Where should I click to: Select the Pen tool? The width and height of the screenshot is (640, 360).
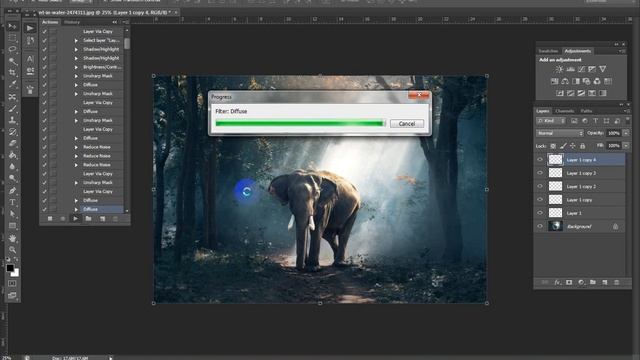click(x=12, y=191)
